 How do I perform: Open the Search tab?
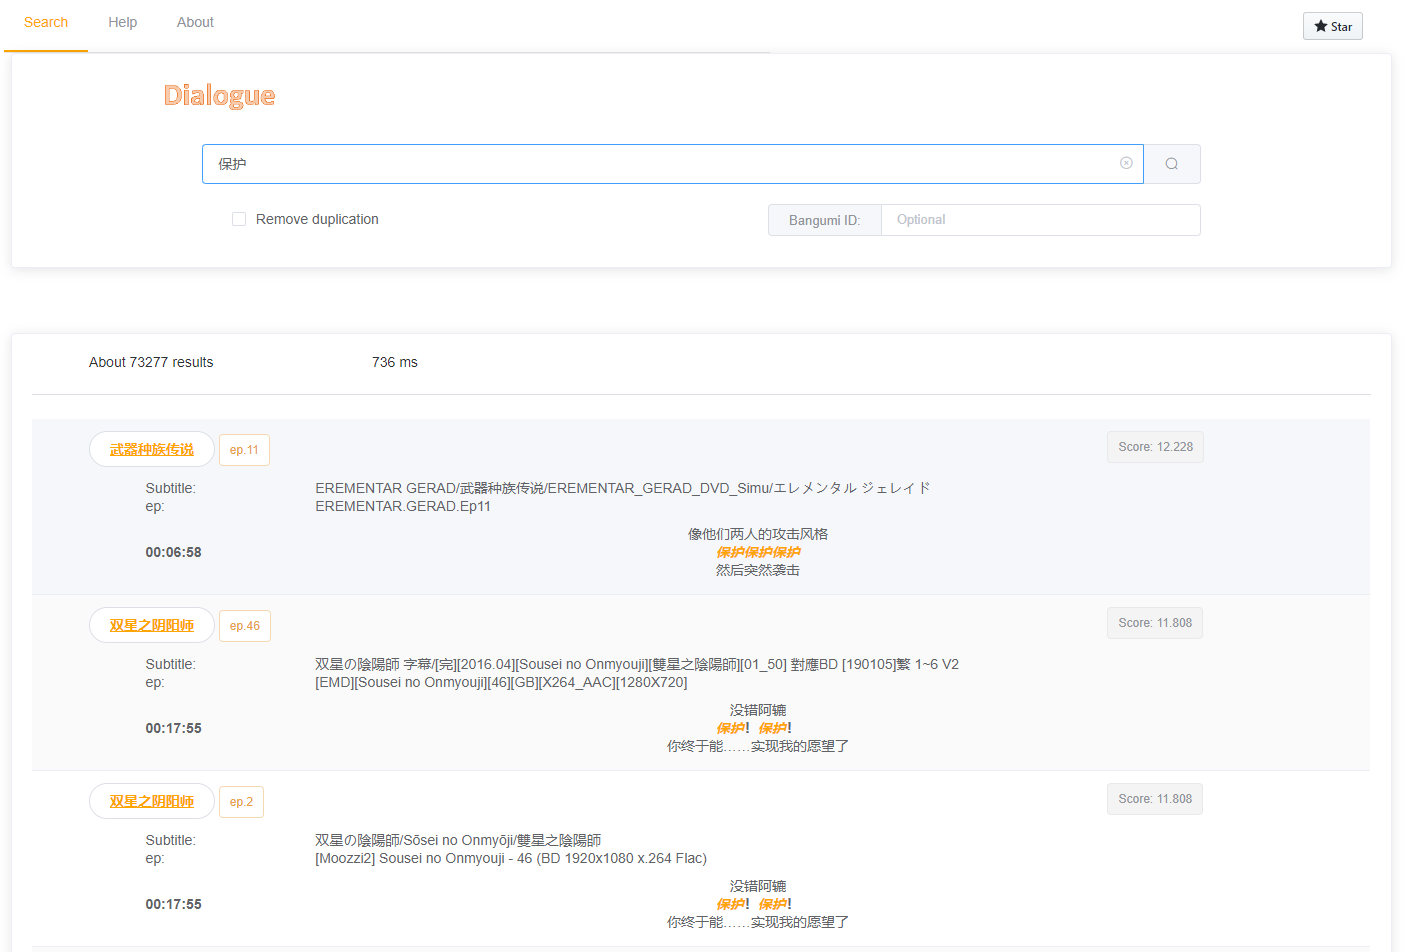coord(46,22)
